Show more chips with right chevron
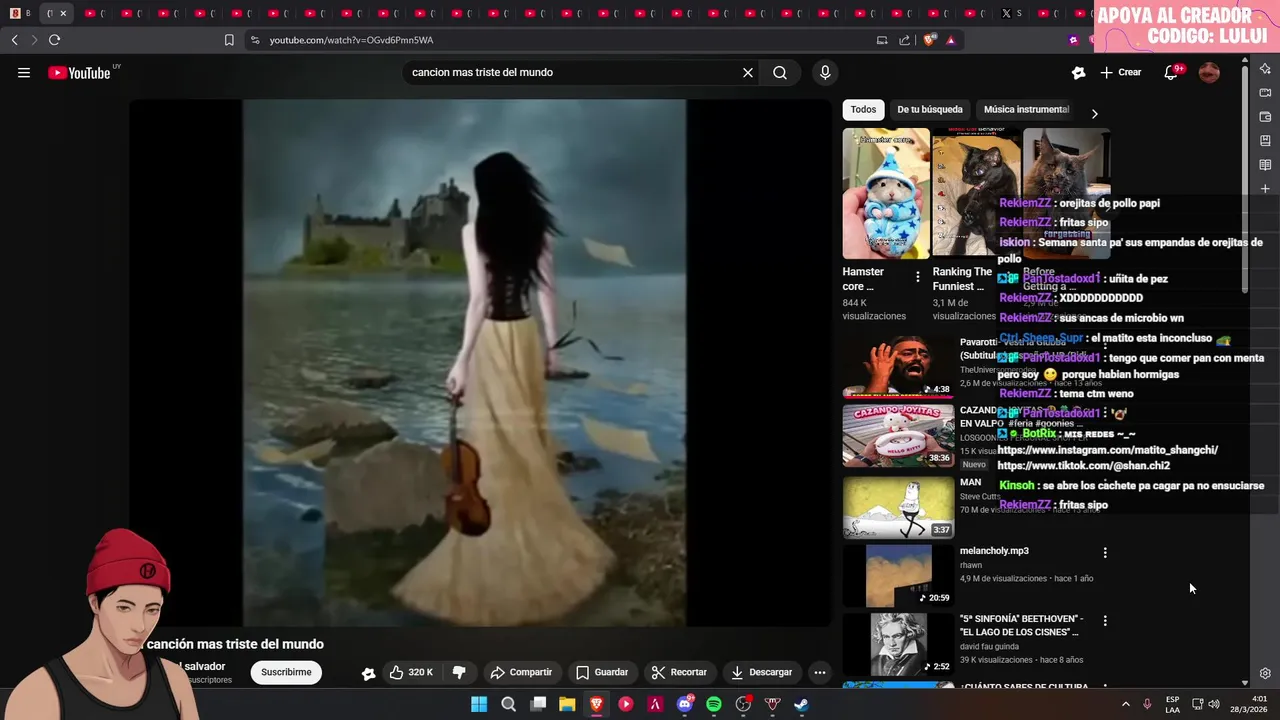 click(1094, 113)
